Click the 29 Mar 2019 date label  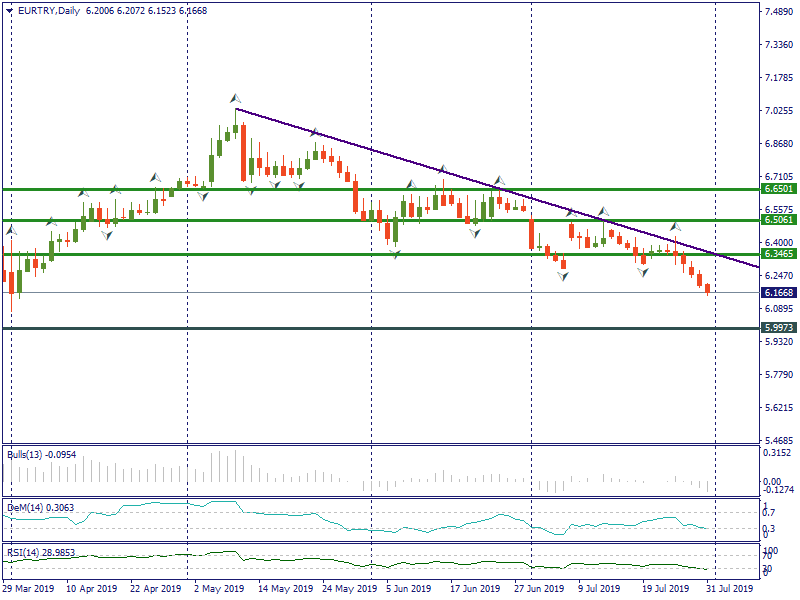pos(29,589)
